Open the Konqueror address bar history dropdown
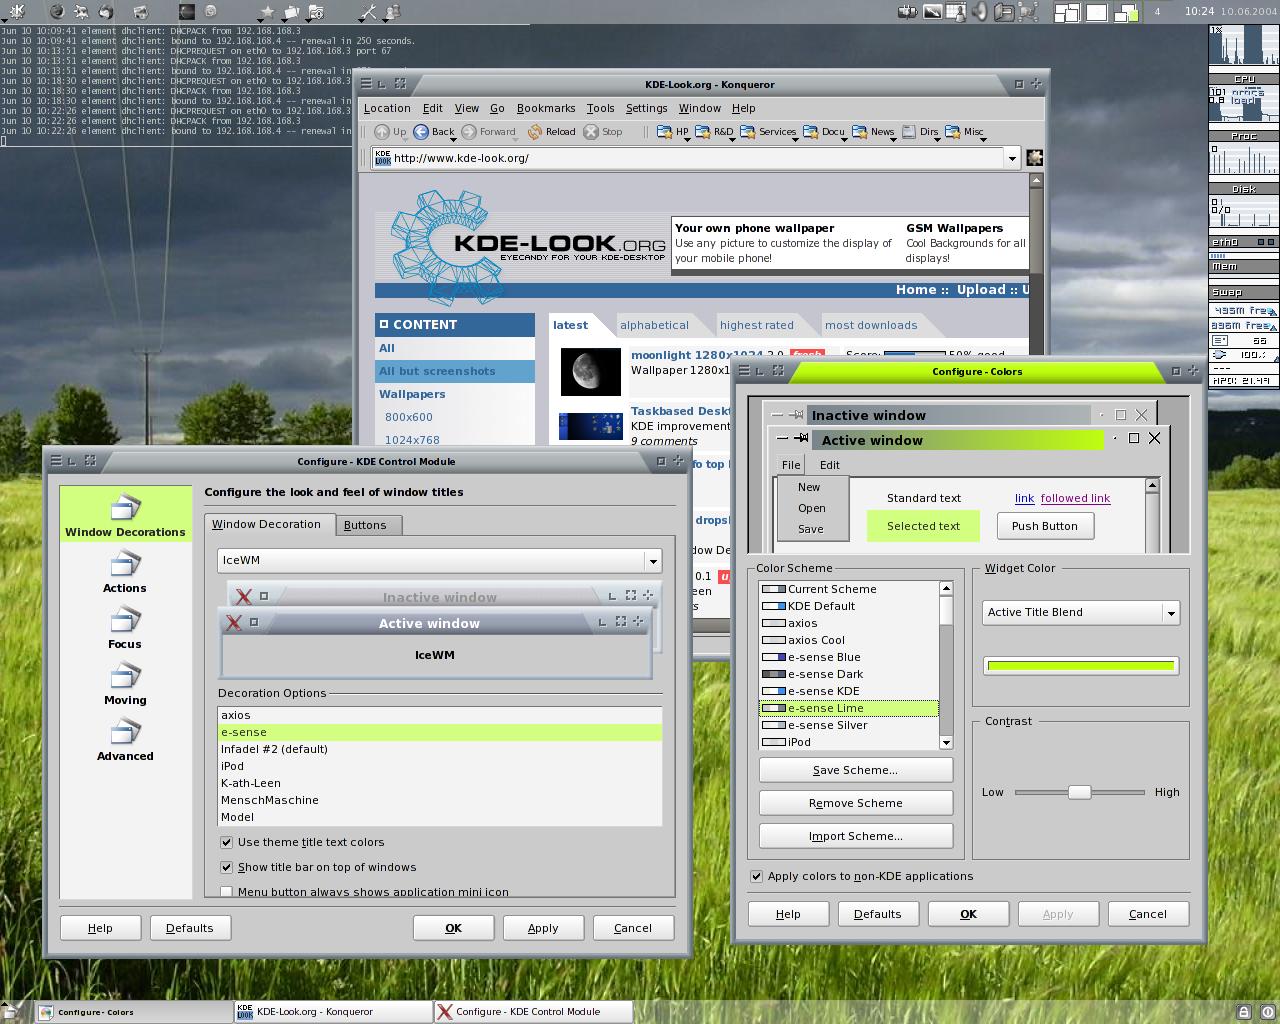Image resolution: width=1280 pixels, height=1024 pixels. 1012,158
